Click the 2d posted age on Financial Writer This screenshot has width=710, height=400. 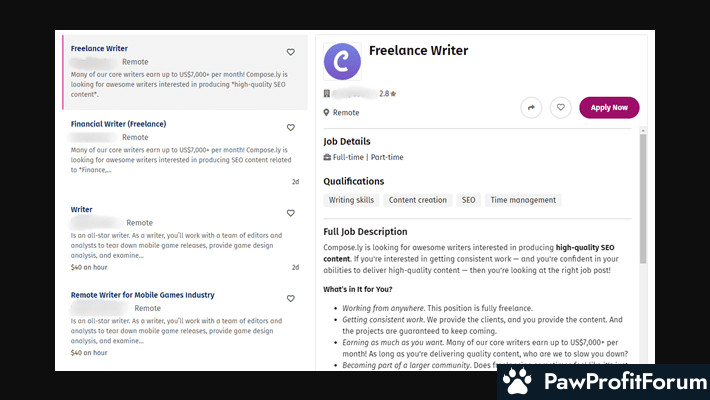coord(295,182)
